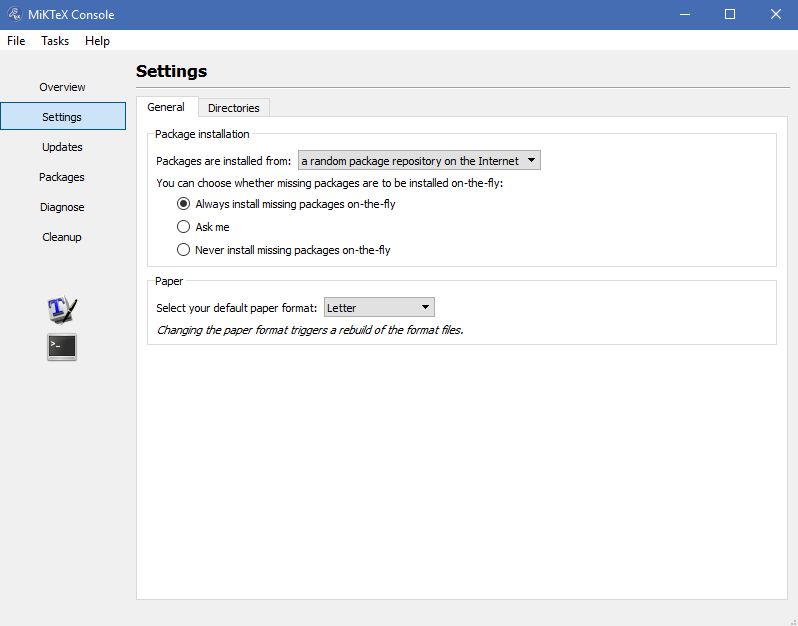
Task: Switch to the General tab
Action: coord(166,107)
